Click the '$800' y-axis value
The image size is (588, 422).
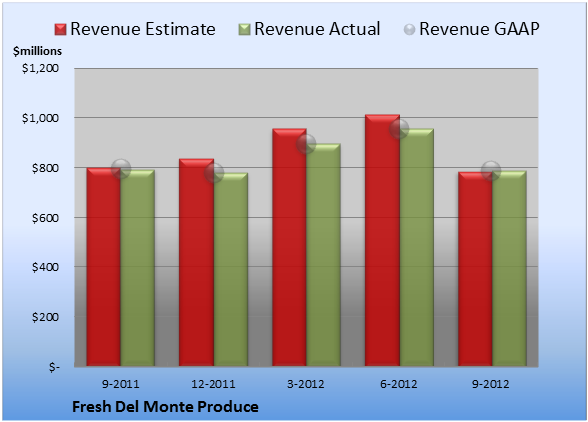pos(45,168)
